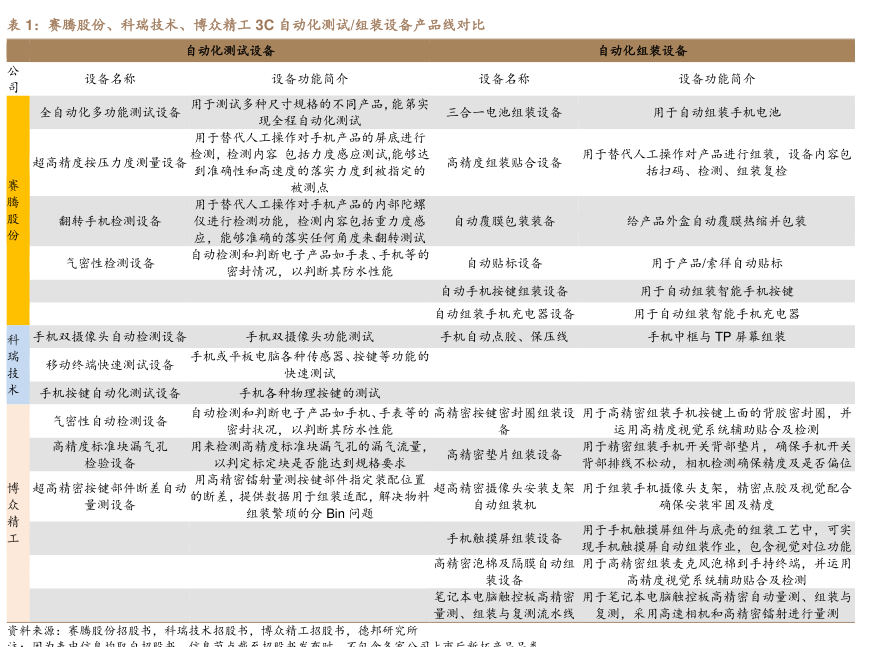The width and height of the screenshot is (873, 647).
Task: Select the 用于自动组装智能手机按键 cell
Action: point(717,291)
